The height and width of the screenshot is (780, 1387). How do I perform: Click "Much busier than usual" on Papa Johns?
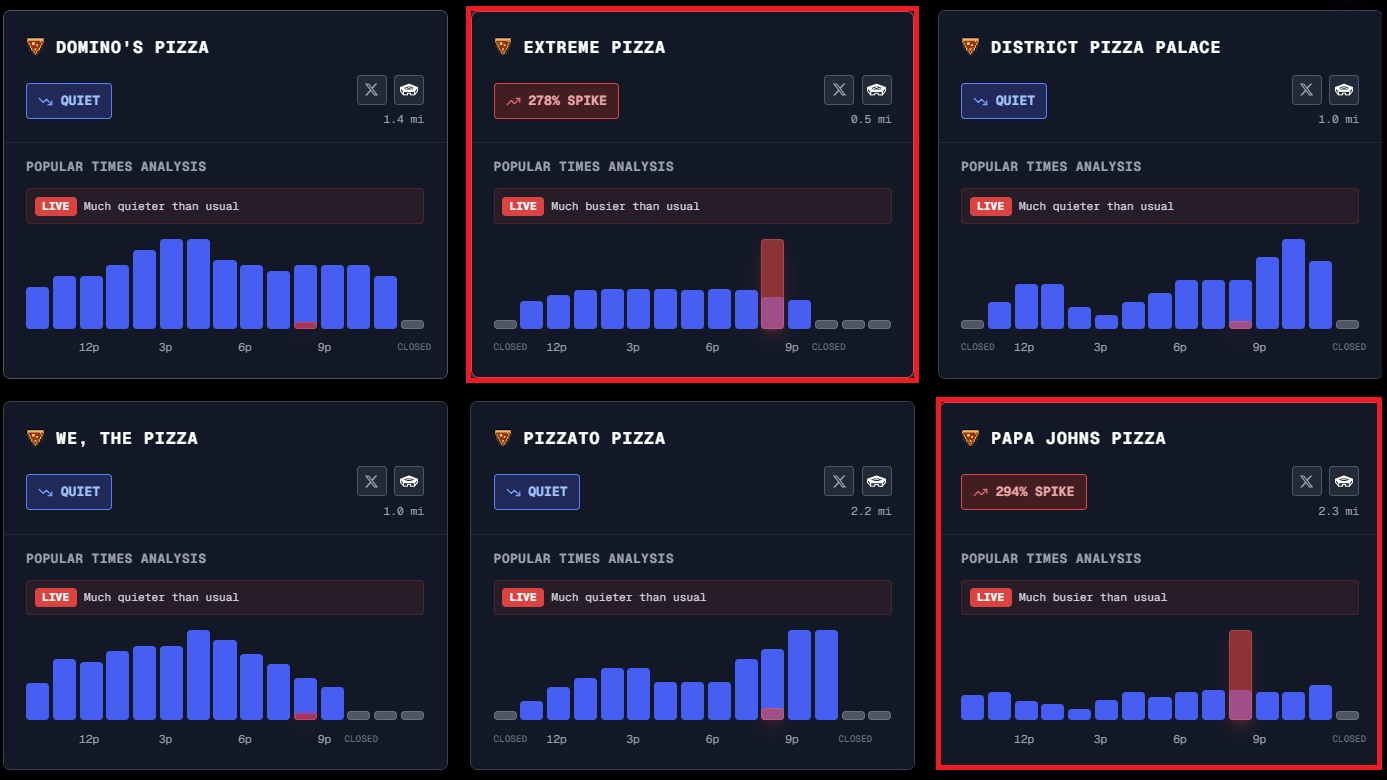point(1093,597)
